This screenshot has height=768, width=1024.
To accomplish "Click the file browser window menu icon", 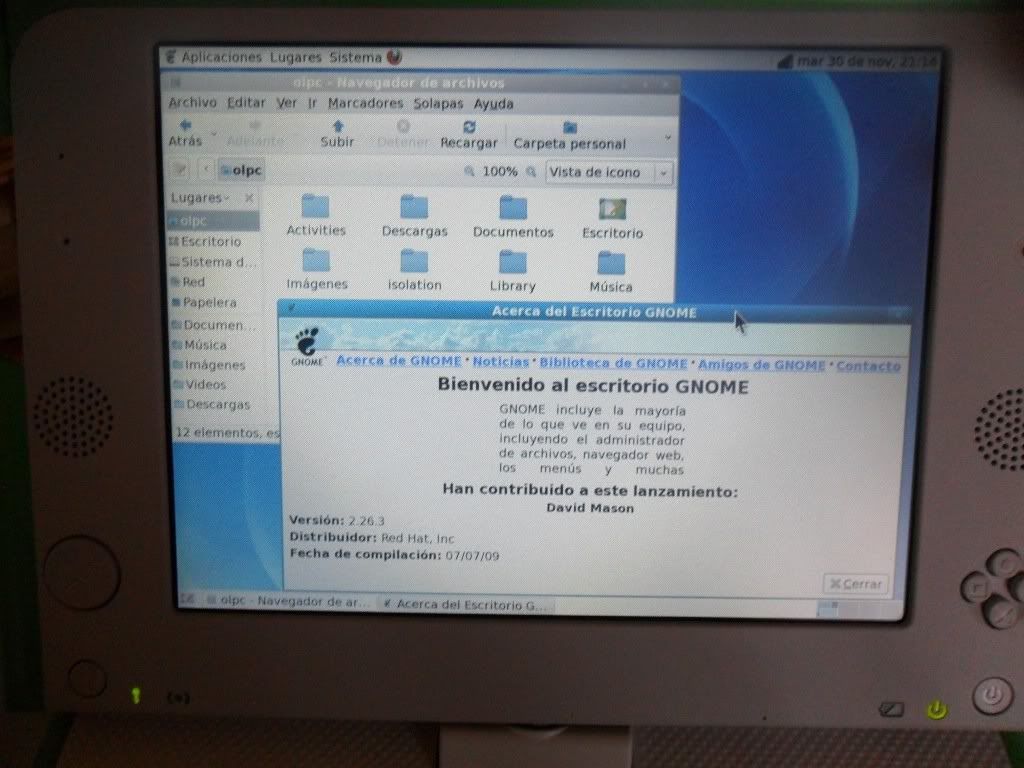I will pos(175,82).
